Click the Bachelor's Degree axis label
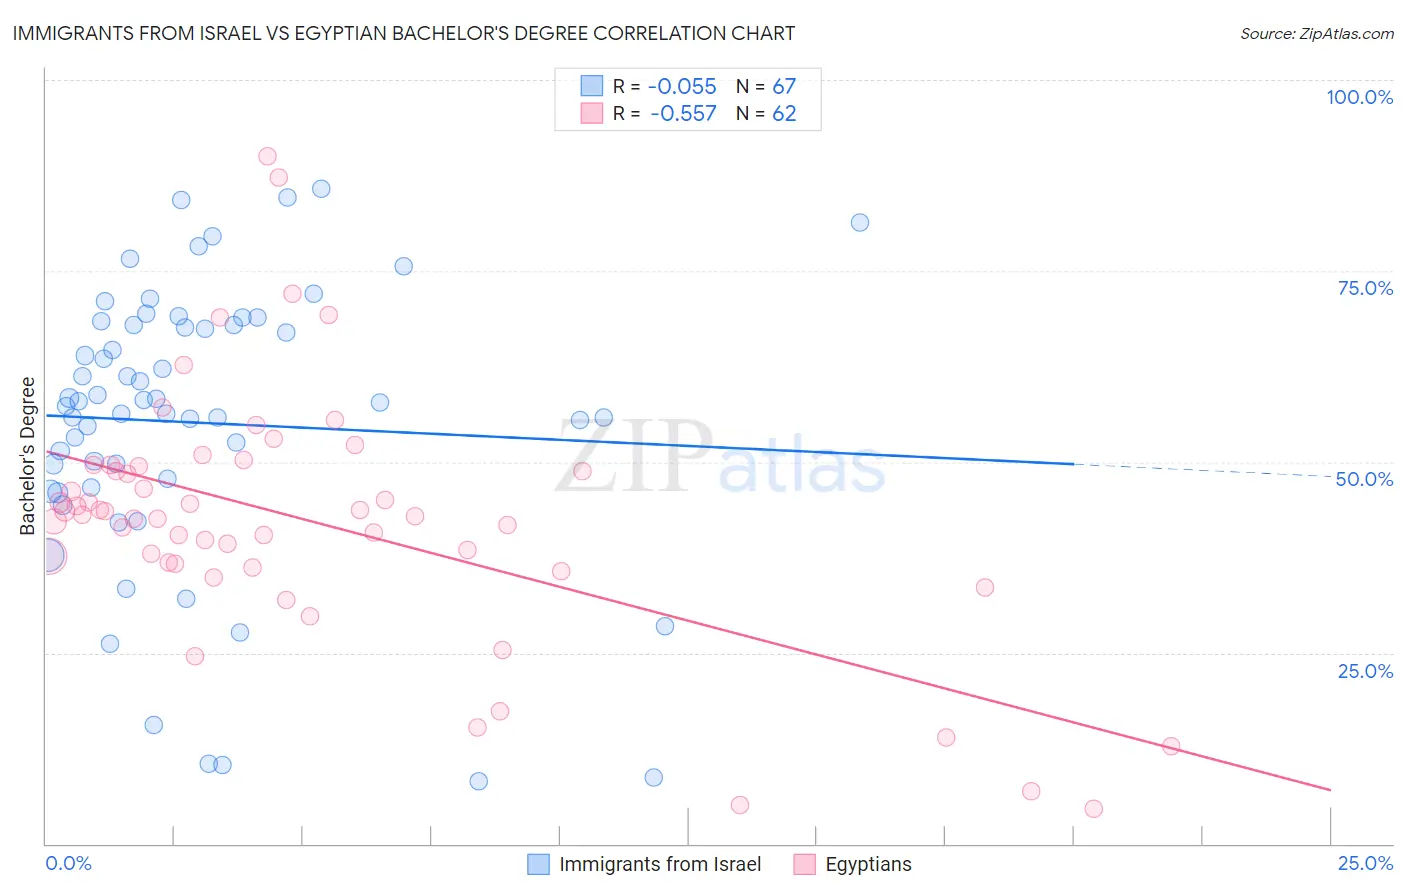This screenshot has width=1406, height=892. click(x=28, y=456)
